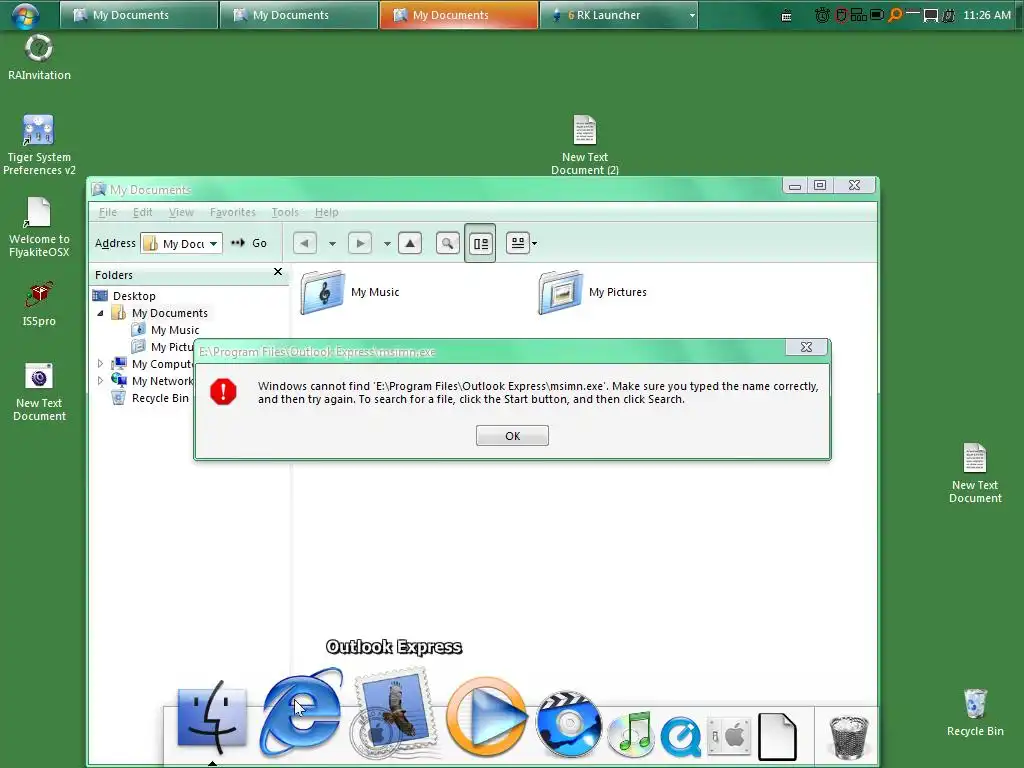Image resolution: width=1024 pixels, height=768 pixels.
Task: Click the Search magnifier toolbar button
Action: 447,244
